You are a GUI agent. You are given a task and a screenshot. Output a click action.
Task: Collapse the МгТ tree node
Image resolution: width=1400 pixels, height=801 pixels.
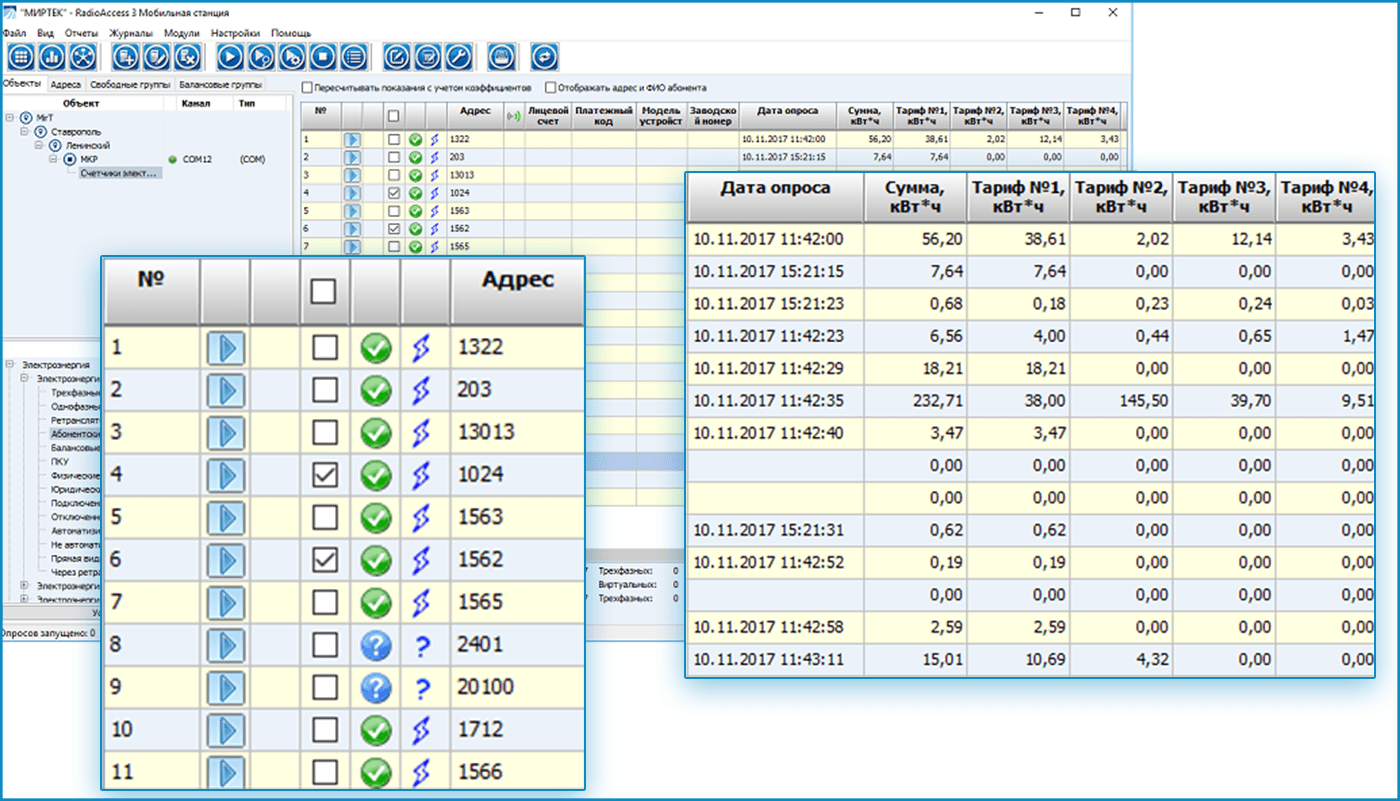click(x=9, y=117)
